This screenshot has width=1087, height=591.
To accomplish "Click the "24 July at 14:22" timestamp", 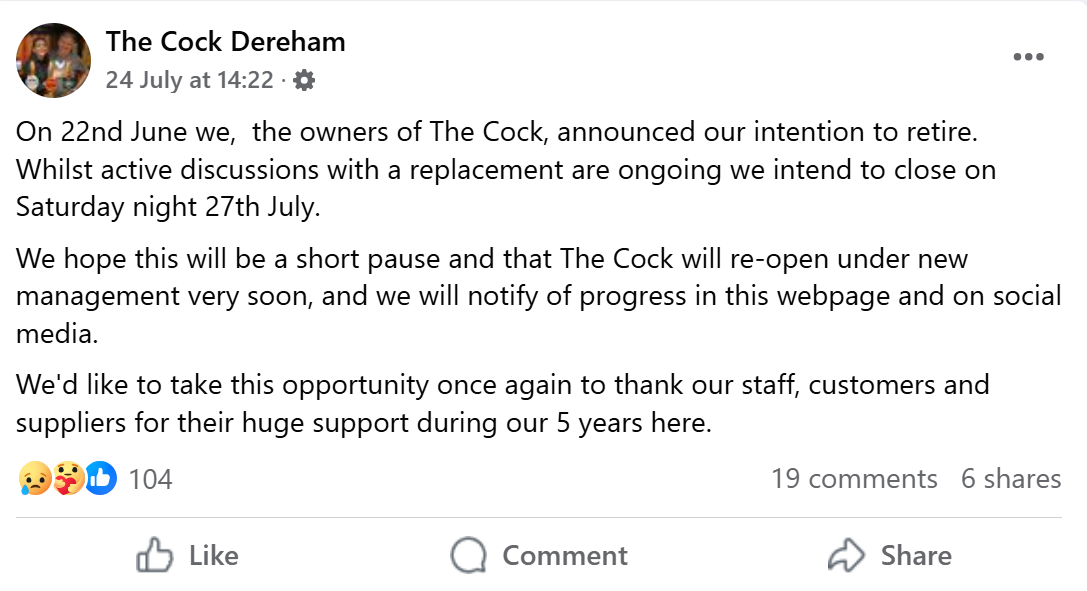I will pyautogui.click(x=189, y=80).
